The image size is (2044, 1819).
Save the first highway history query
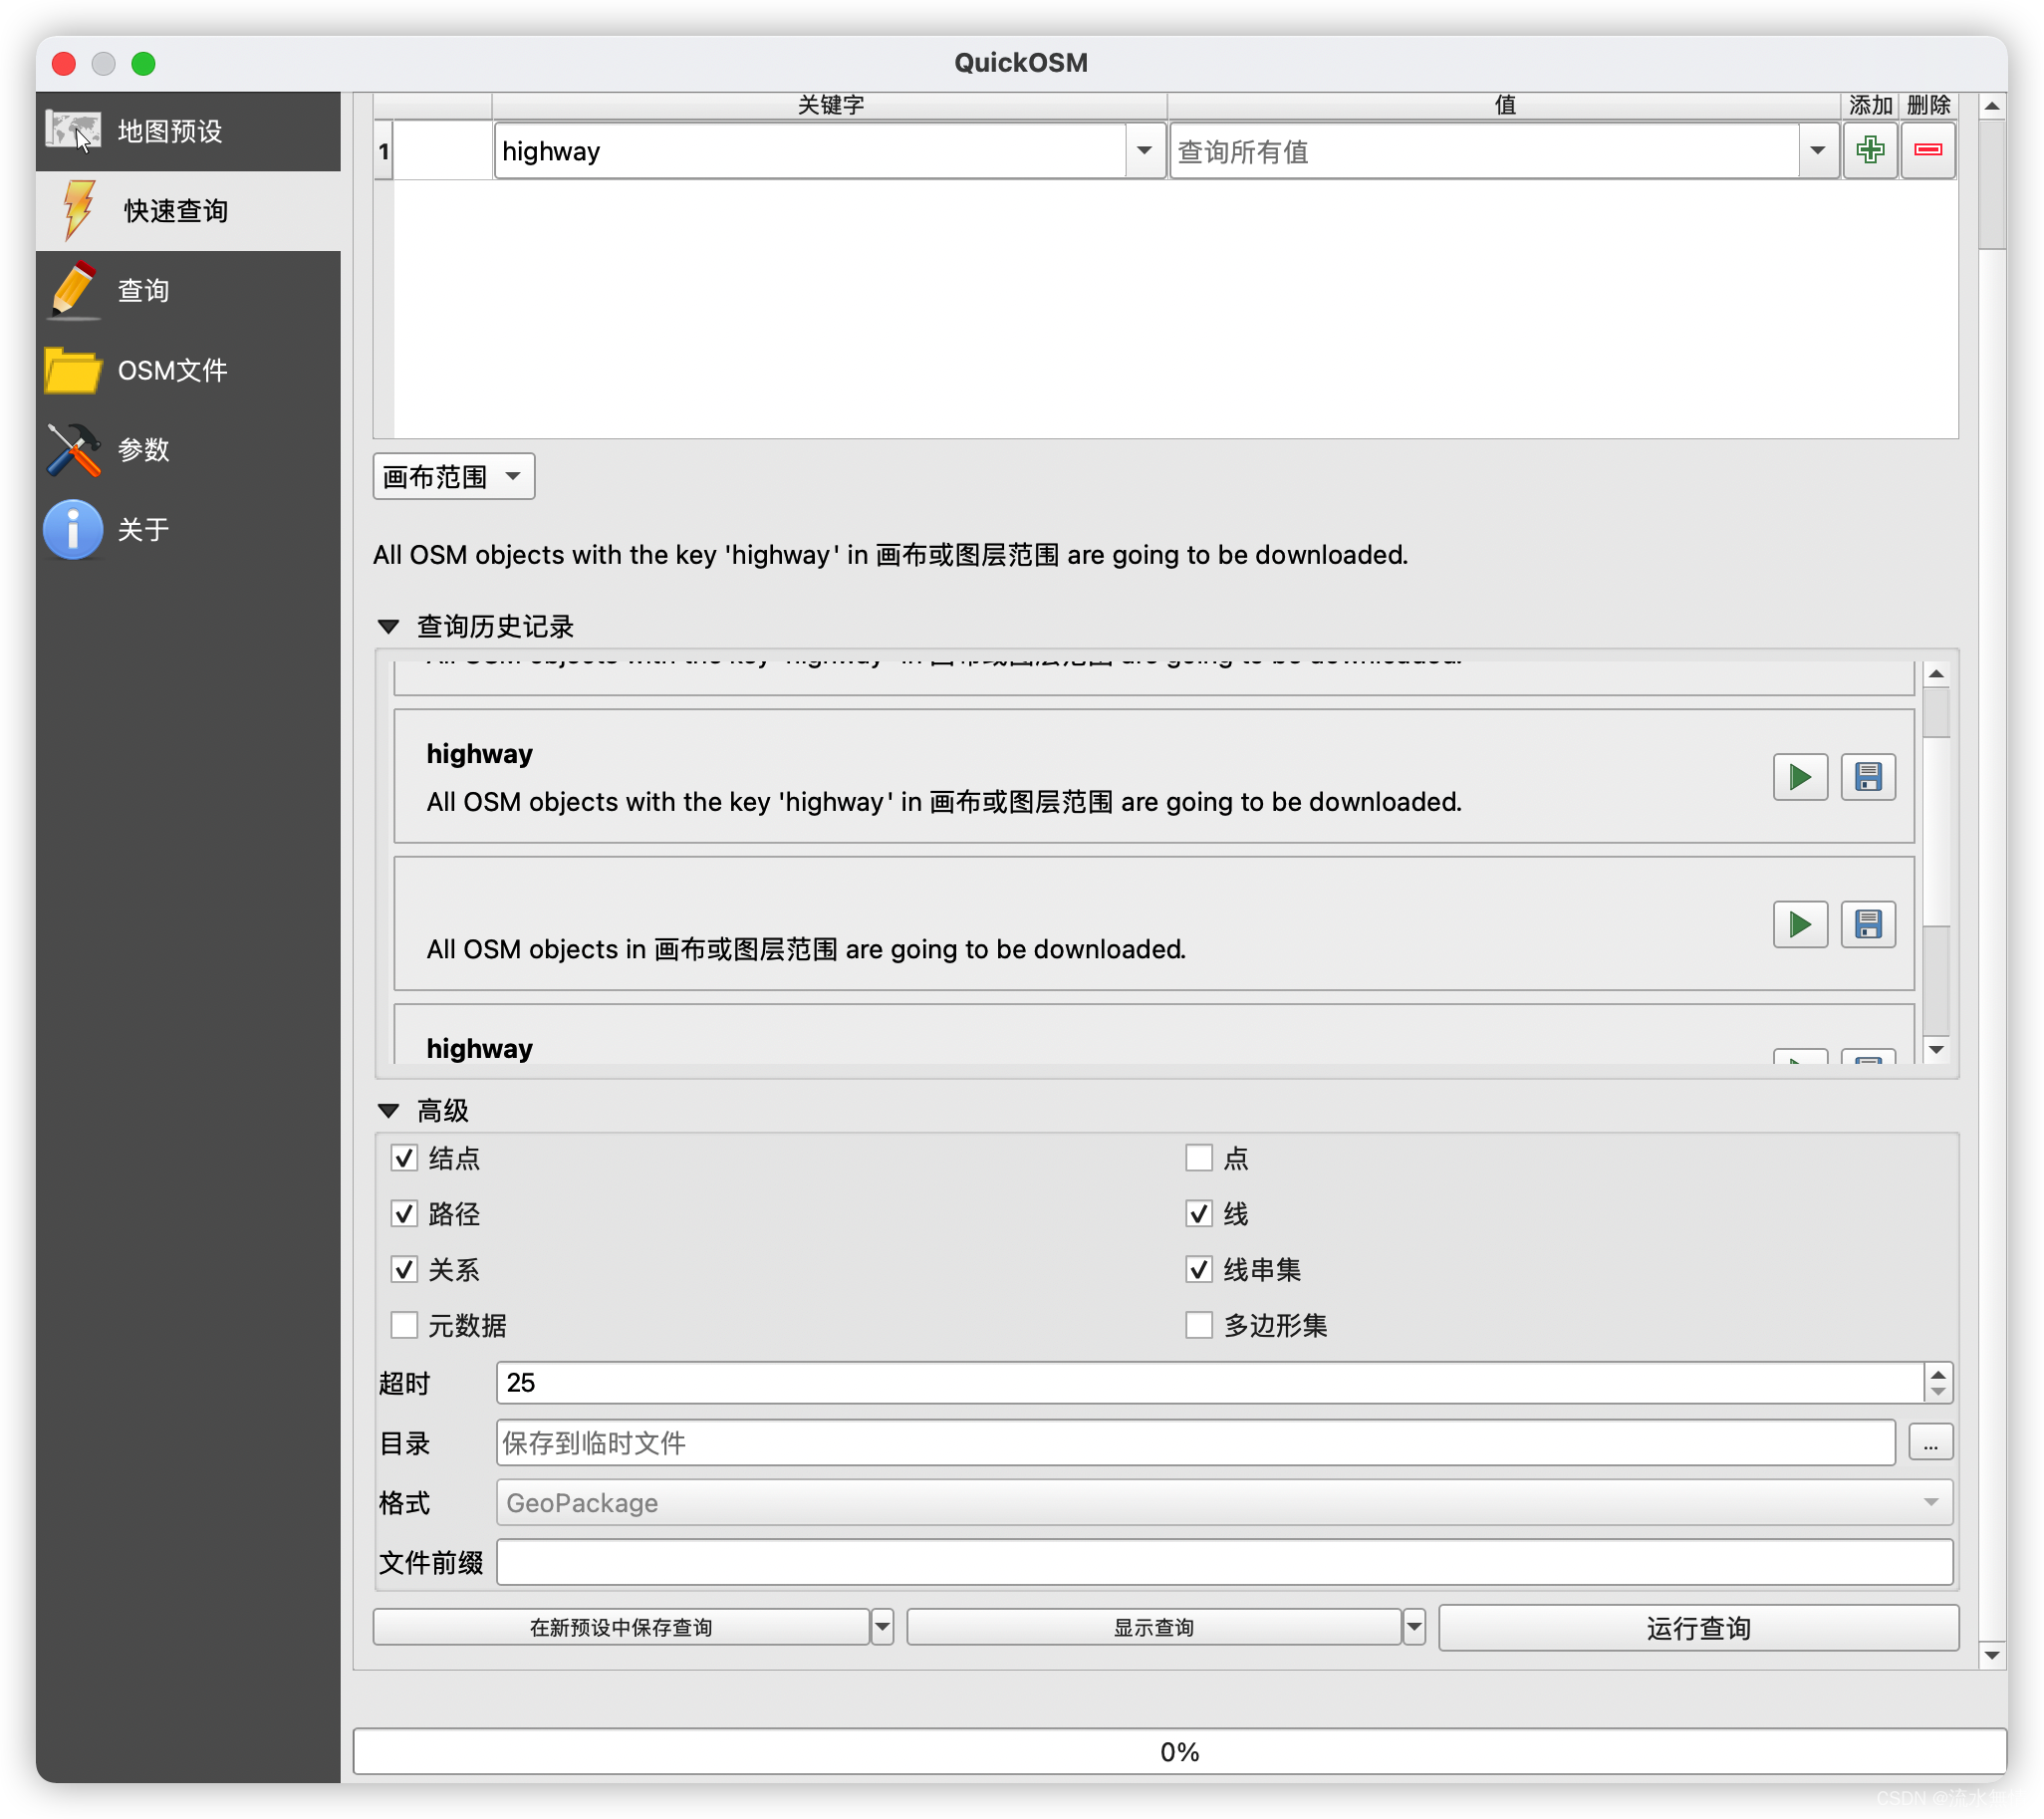pos(1867,777)
